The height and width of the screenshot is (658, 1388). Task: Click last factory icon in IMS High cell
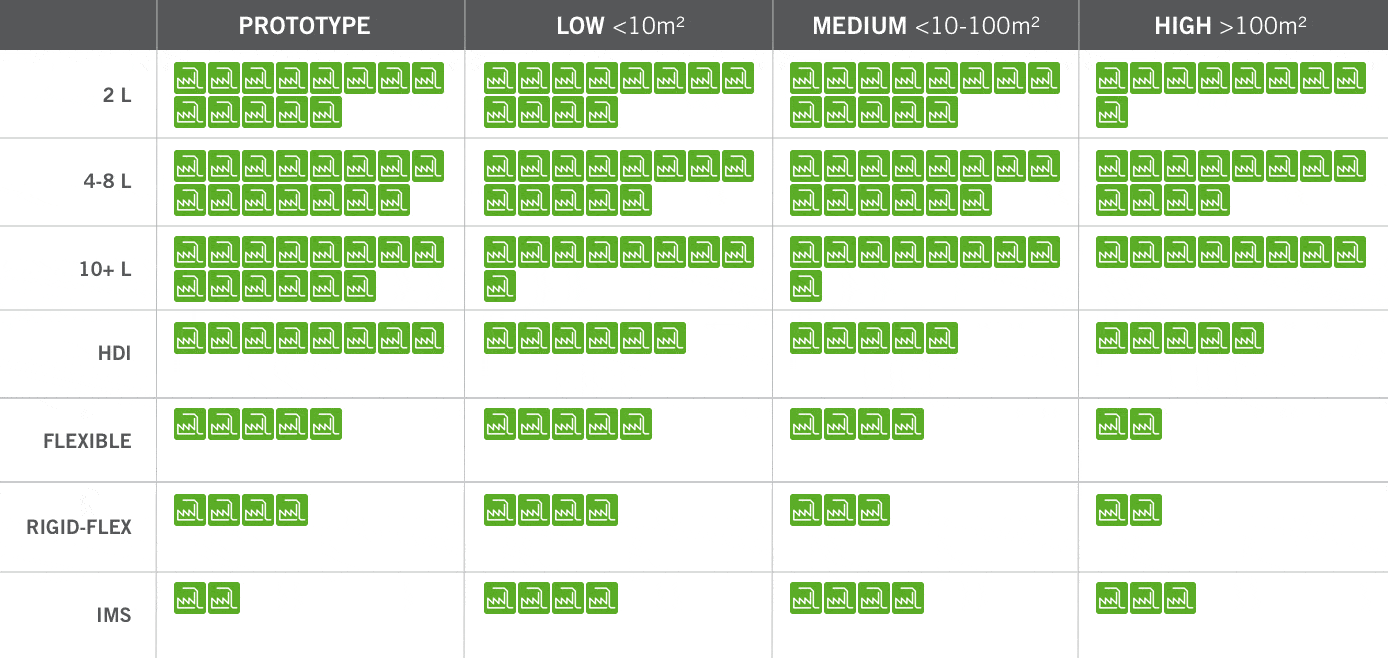[x=1180, y=598]
